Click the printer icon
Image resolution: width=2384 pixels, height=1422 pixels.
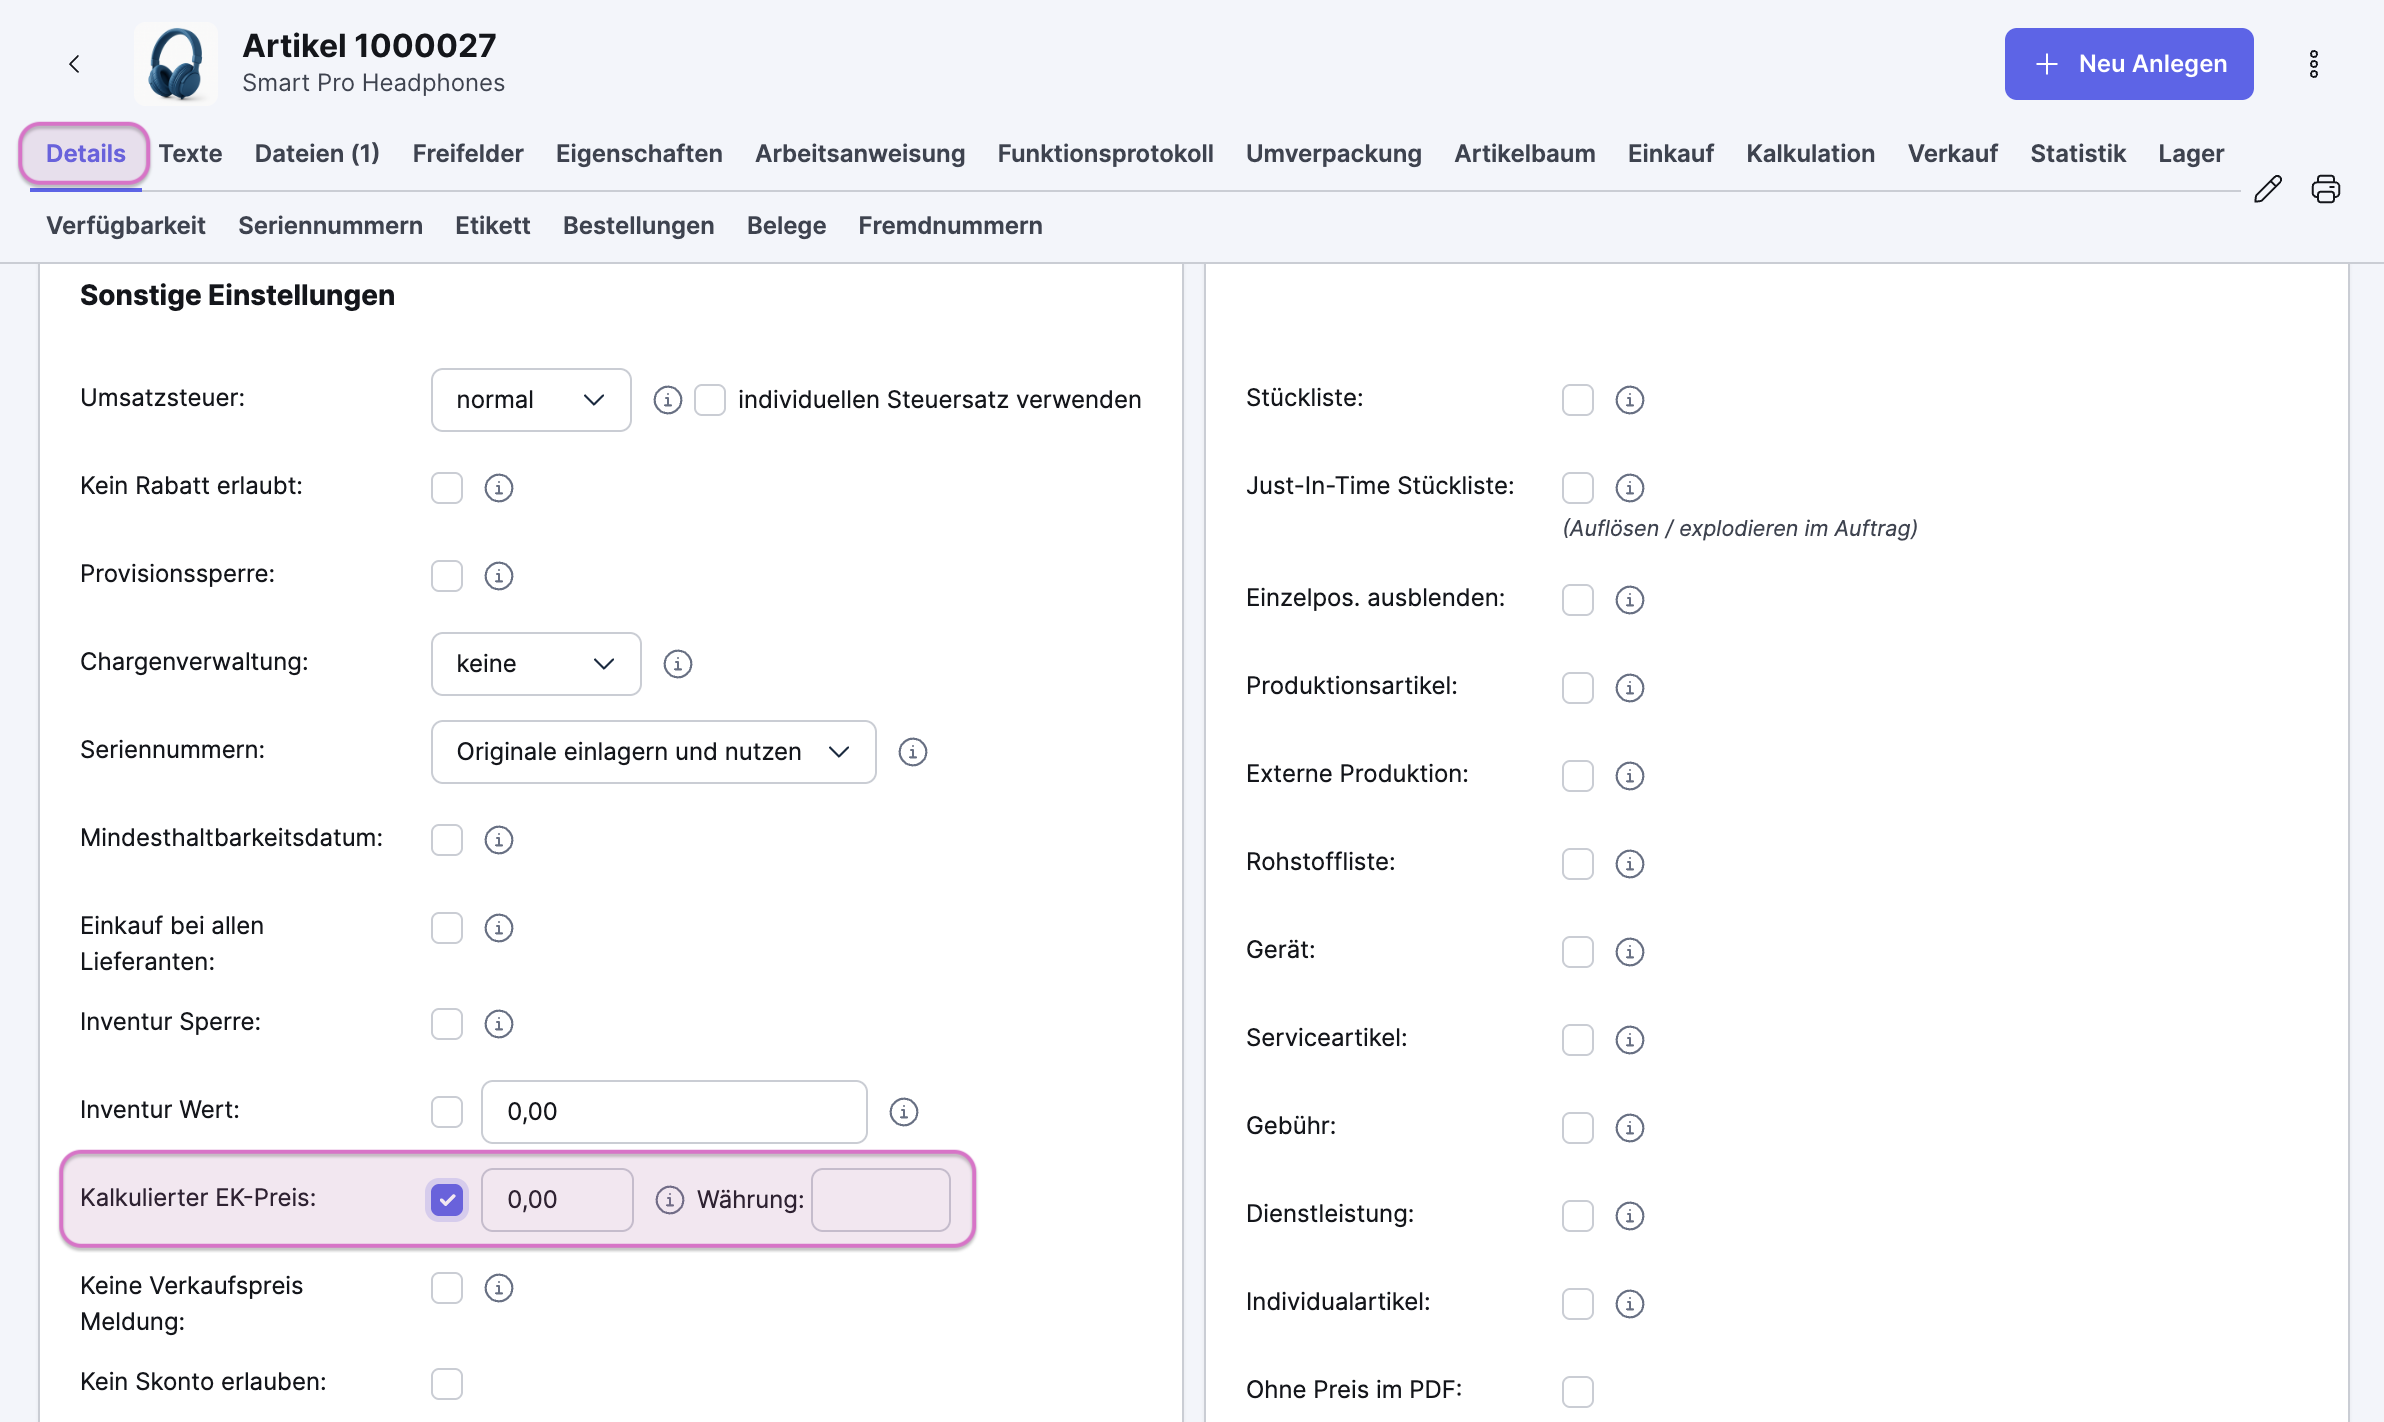(x=2325, y=189)
